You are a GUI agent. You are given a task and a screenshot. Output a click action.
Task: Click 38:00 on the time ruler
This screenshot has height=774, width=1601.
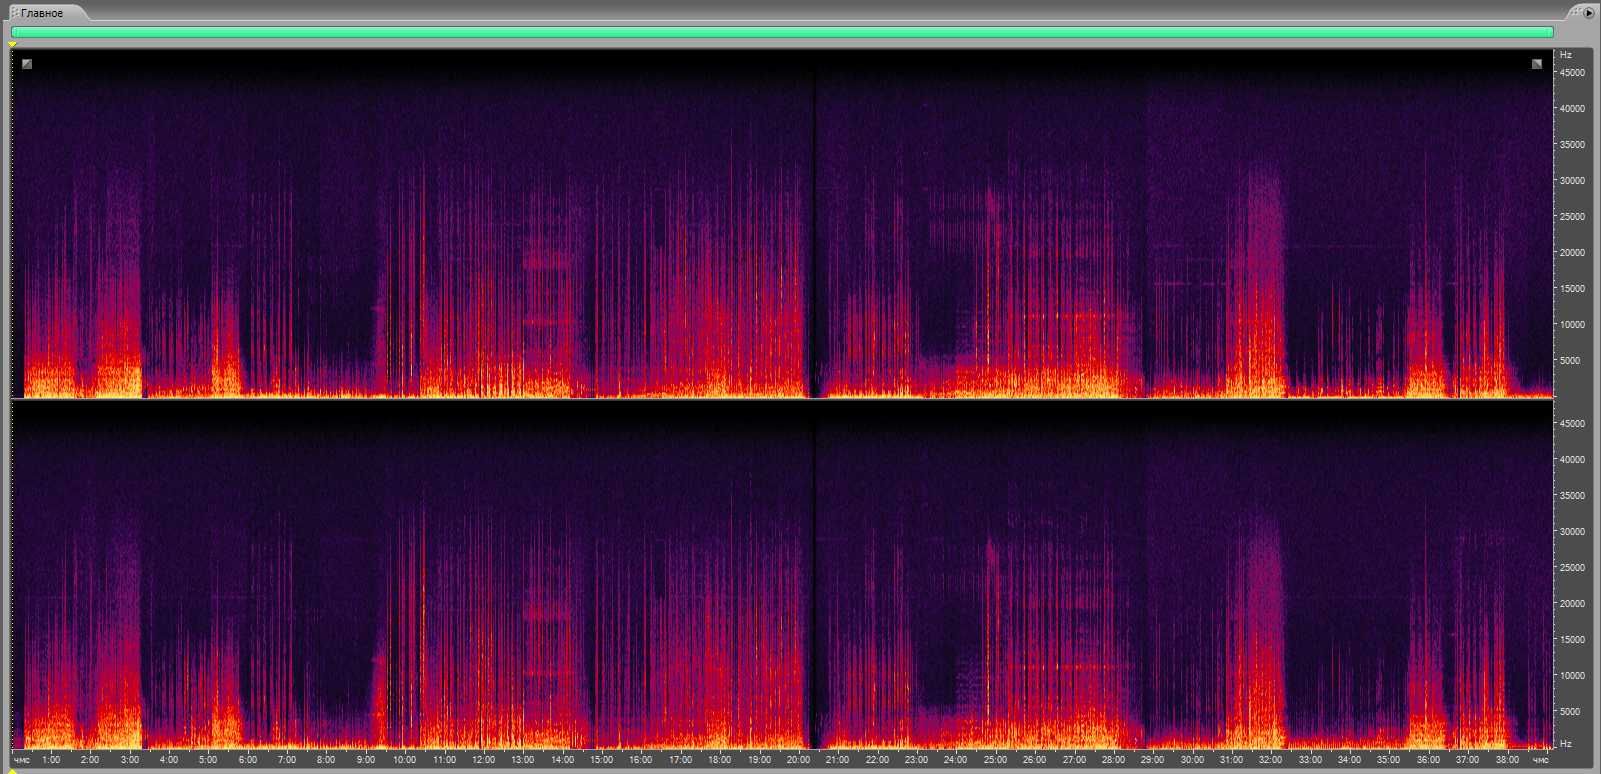point(1507,760)
